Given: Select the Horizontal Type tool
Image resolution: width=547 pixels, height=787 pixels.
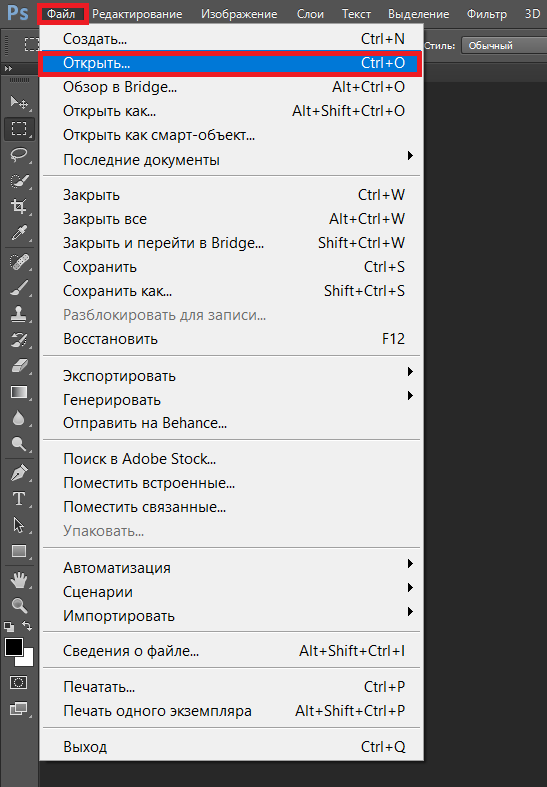Looking at the screenshot, I should click(19, 498).
